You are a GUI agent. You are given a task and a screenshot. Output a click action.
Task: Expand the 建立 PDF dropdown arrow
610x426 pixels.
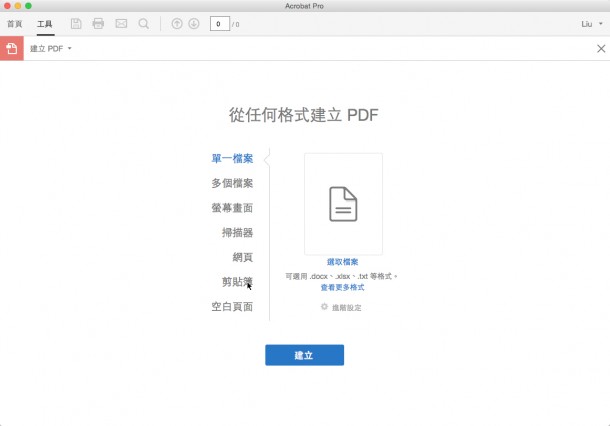tap(70, 48)
